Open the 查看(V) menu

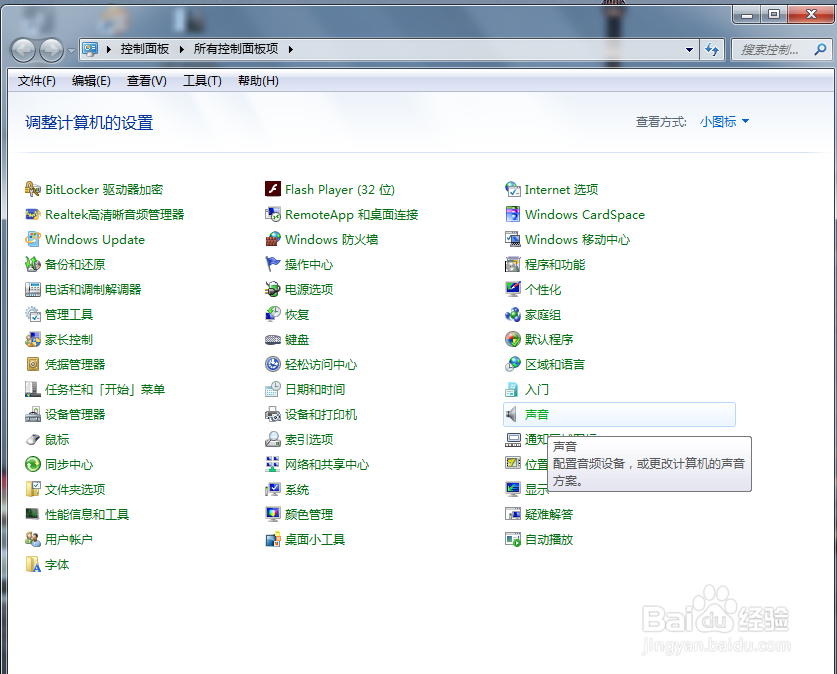147,81
